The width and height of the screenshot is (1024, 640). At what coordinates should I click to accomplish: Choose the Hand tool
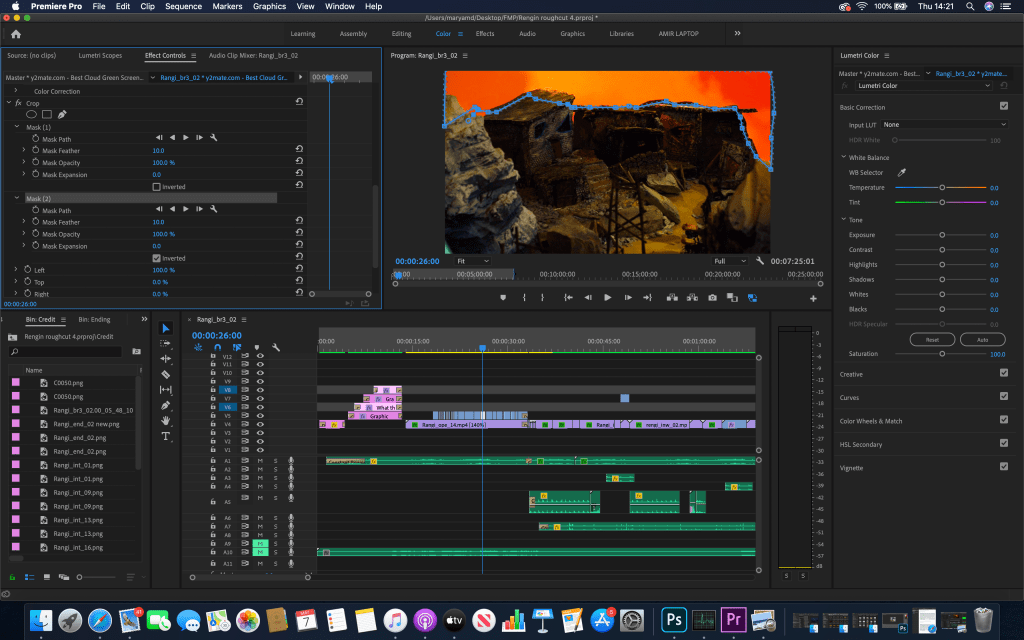pos(165,421)
